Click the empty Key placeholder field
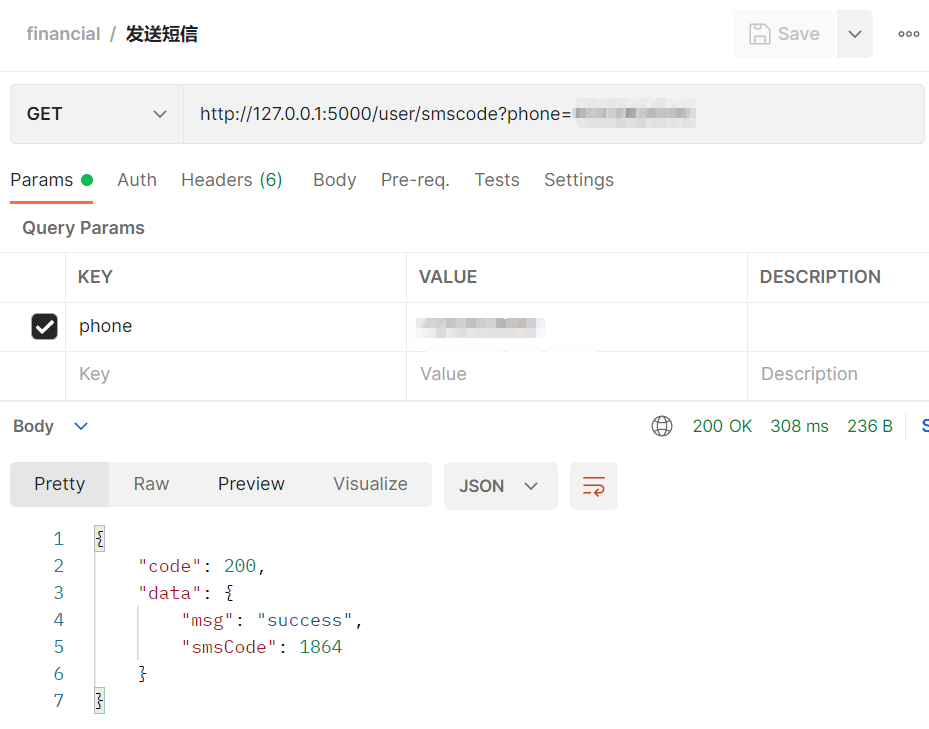This screenshot has height=729, width=929. pyautogui.click(x=236, y=374)
